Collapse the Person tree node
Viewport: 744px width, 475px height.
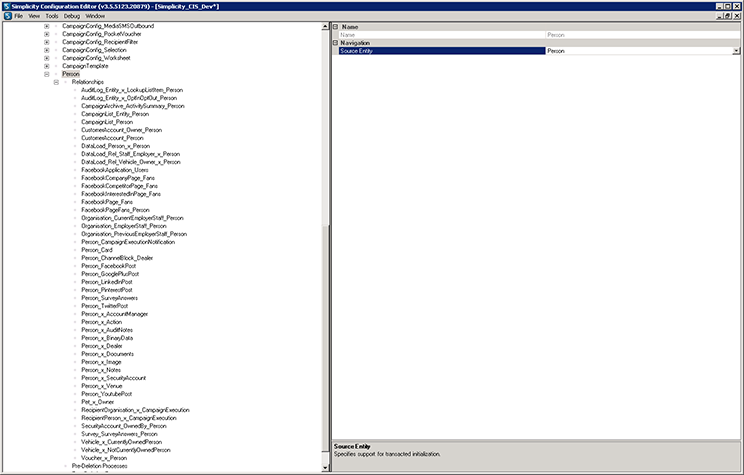click(46, 74)
